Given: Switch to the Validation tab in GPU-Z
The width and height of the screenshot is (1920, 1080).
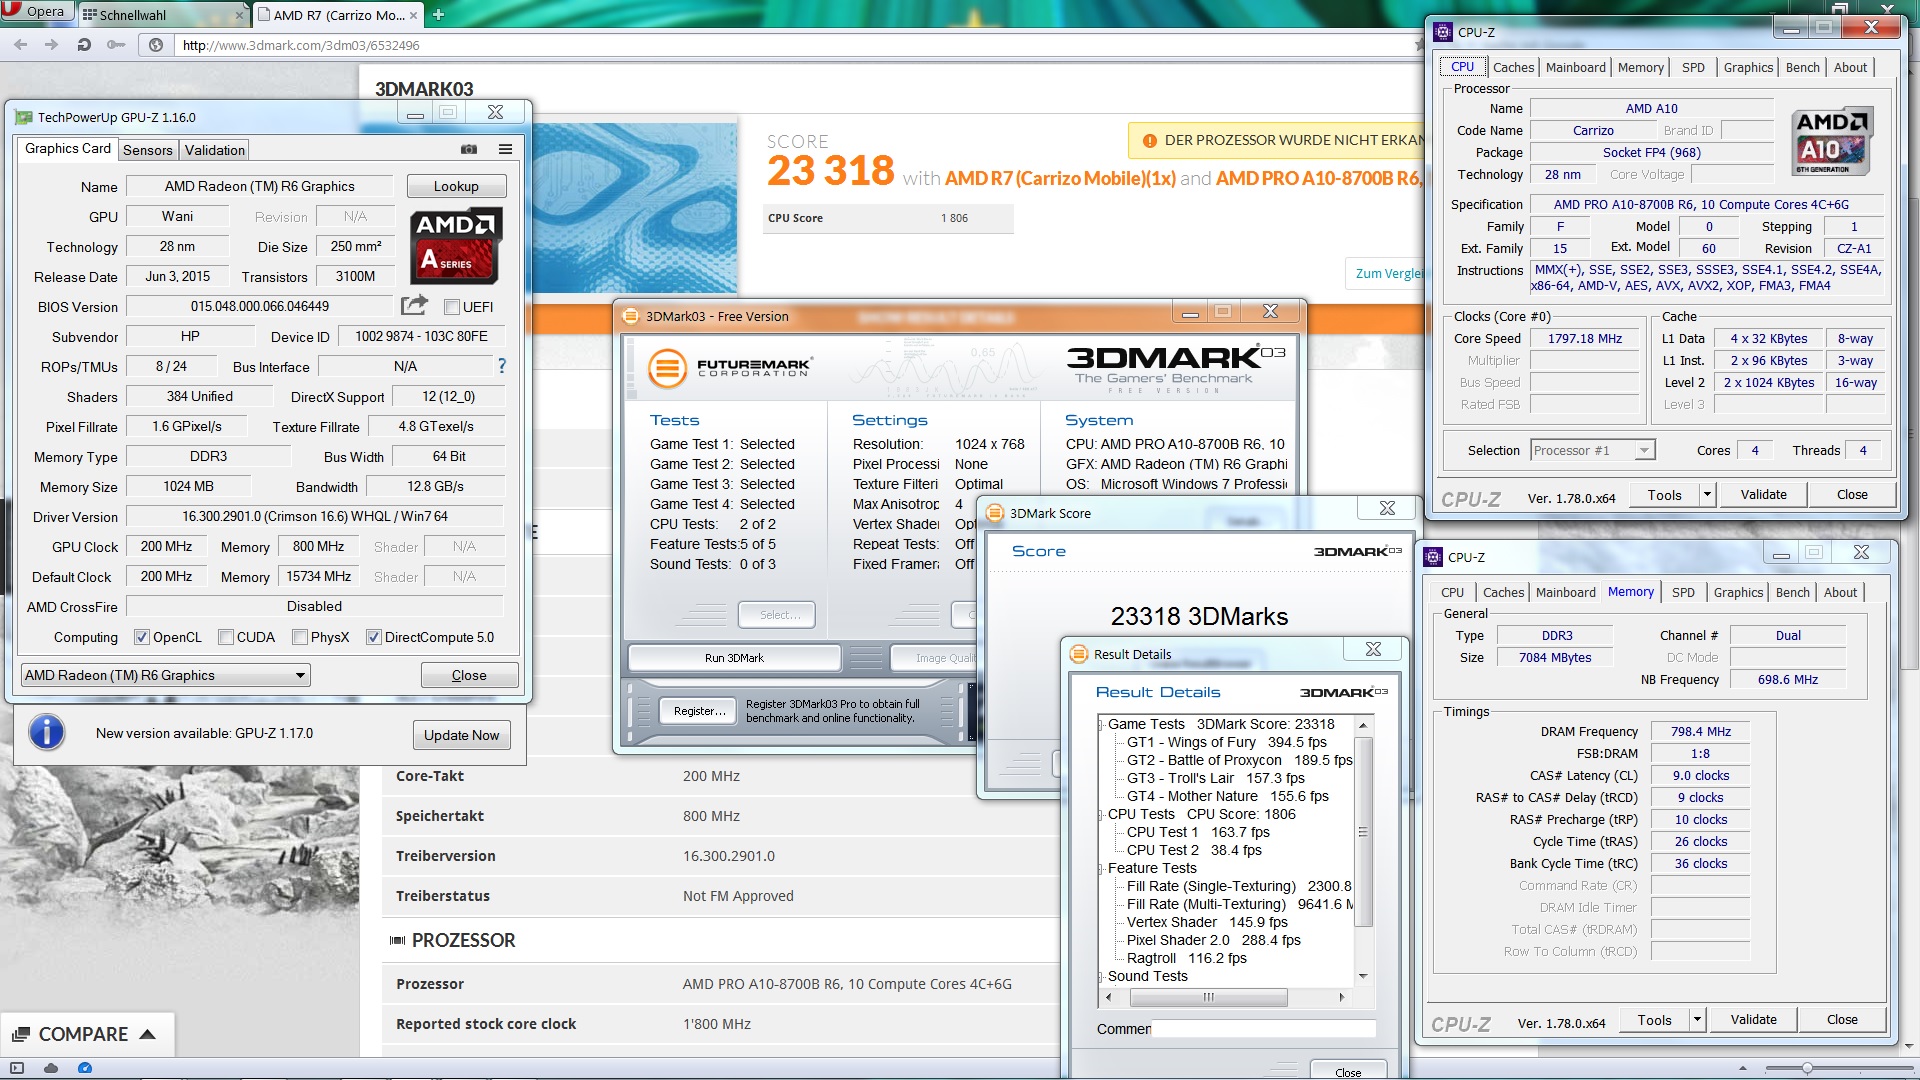Looking at the screenshot, I should pos(214,150).
